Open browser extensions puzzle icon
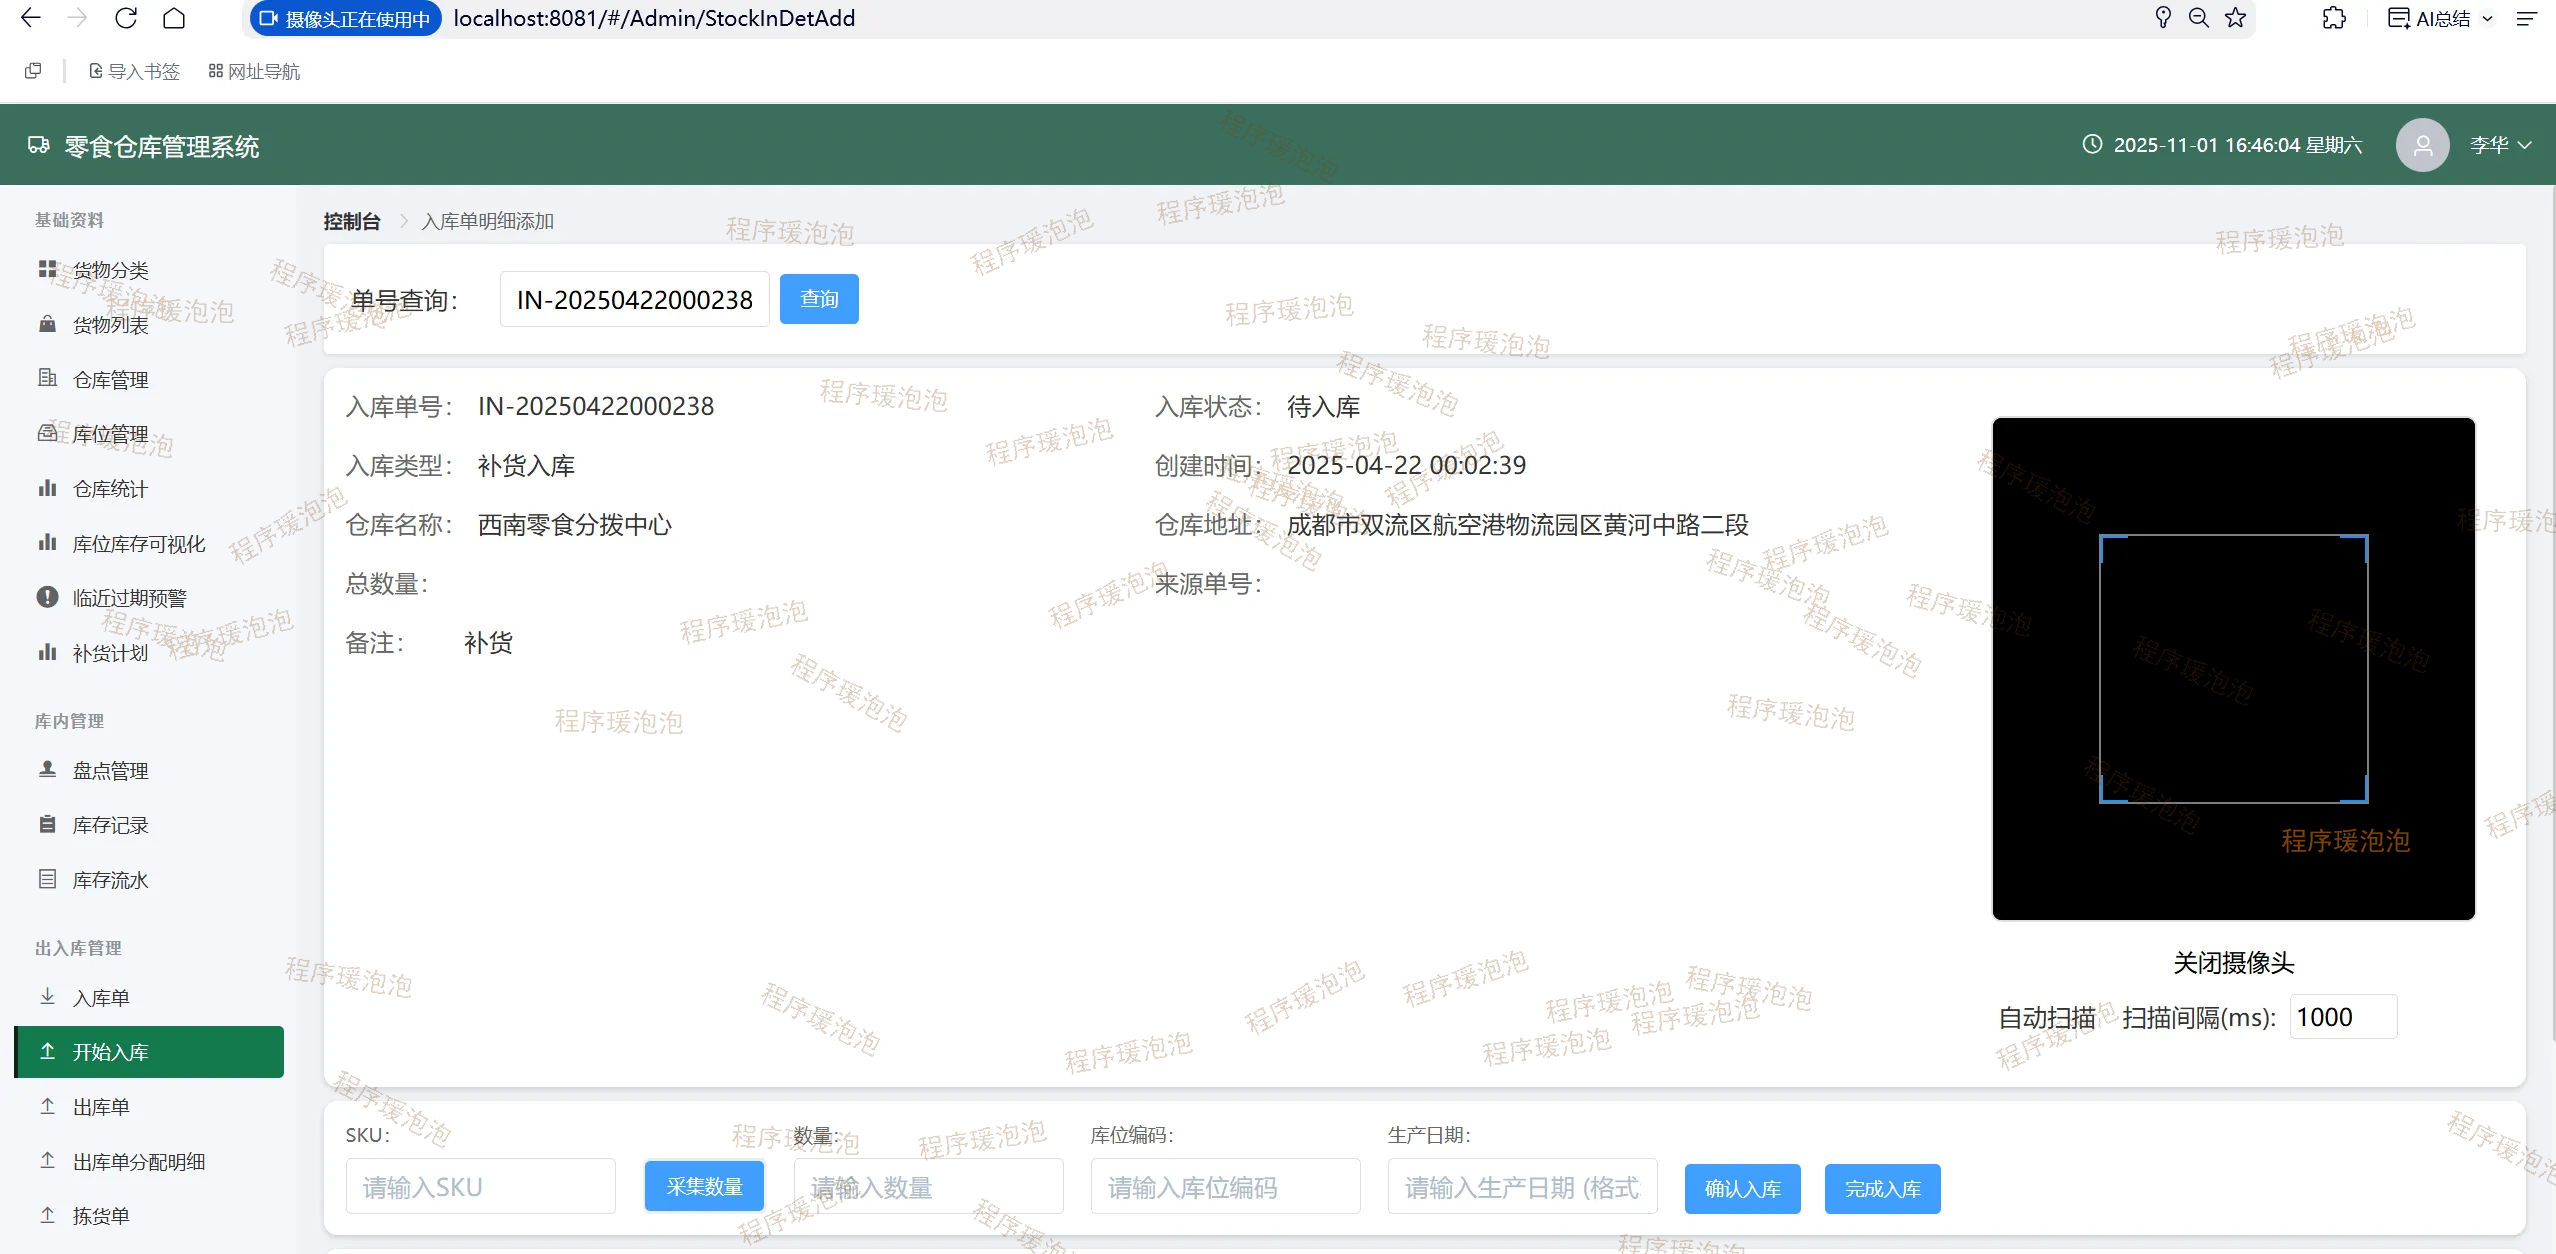 click(x=2334, y=18)
